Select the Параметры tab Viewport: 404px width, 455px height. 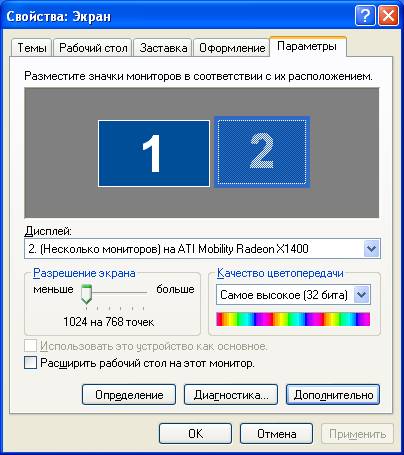point(307,46)
